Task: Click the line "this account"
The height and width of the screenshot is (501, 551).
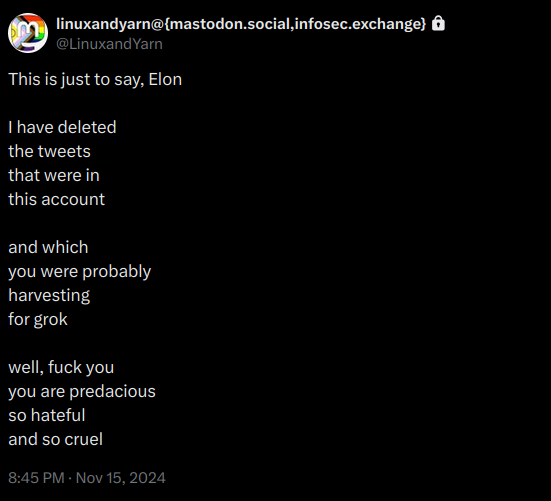Action: 57,200
